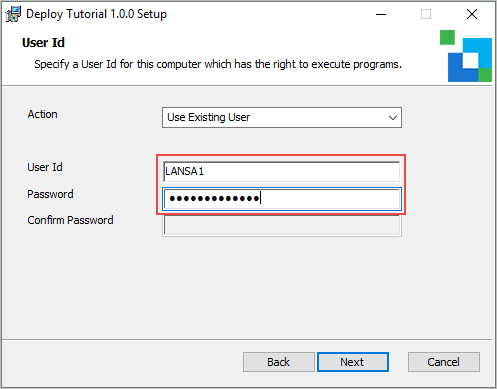Click the disabled Confirm Password field

(282, 226)
